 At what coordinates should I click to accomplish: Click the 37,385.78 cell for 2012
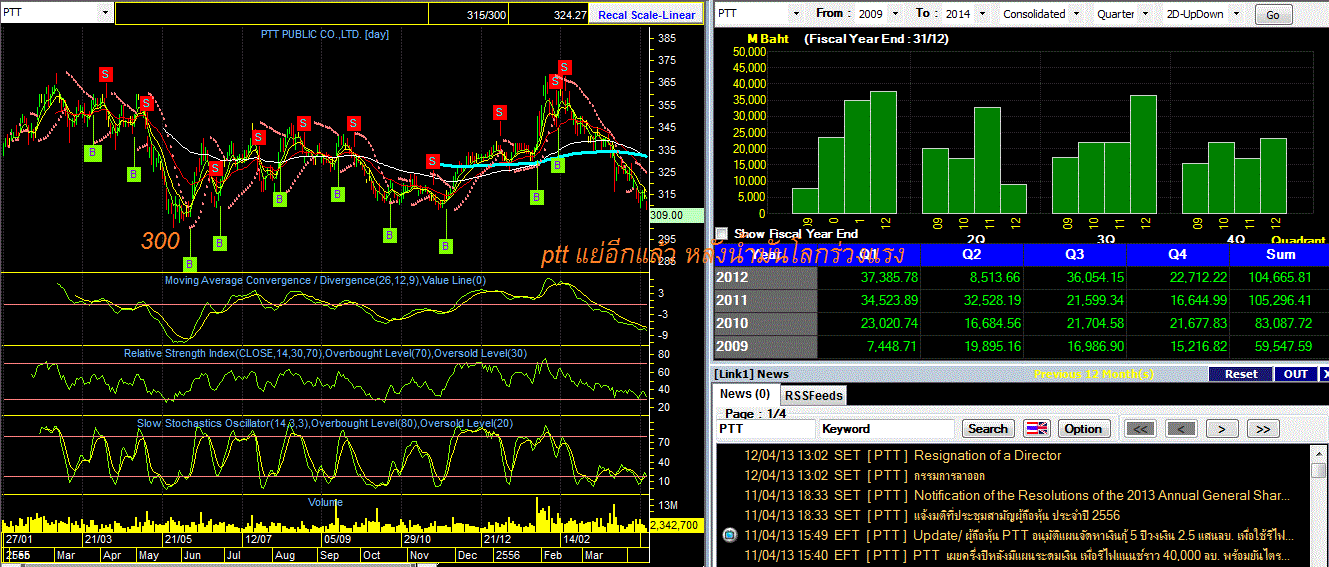(x=870, y=277)
